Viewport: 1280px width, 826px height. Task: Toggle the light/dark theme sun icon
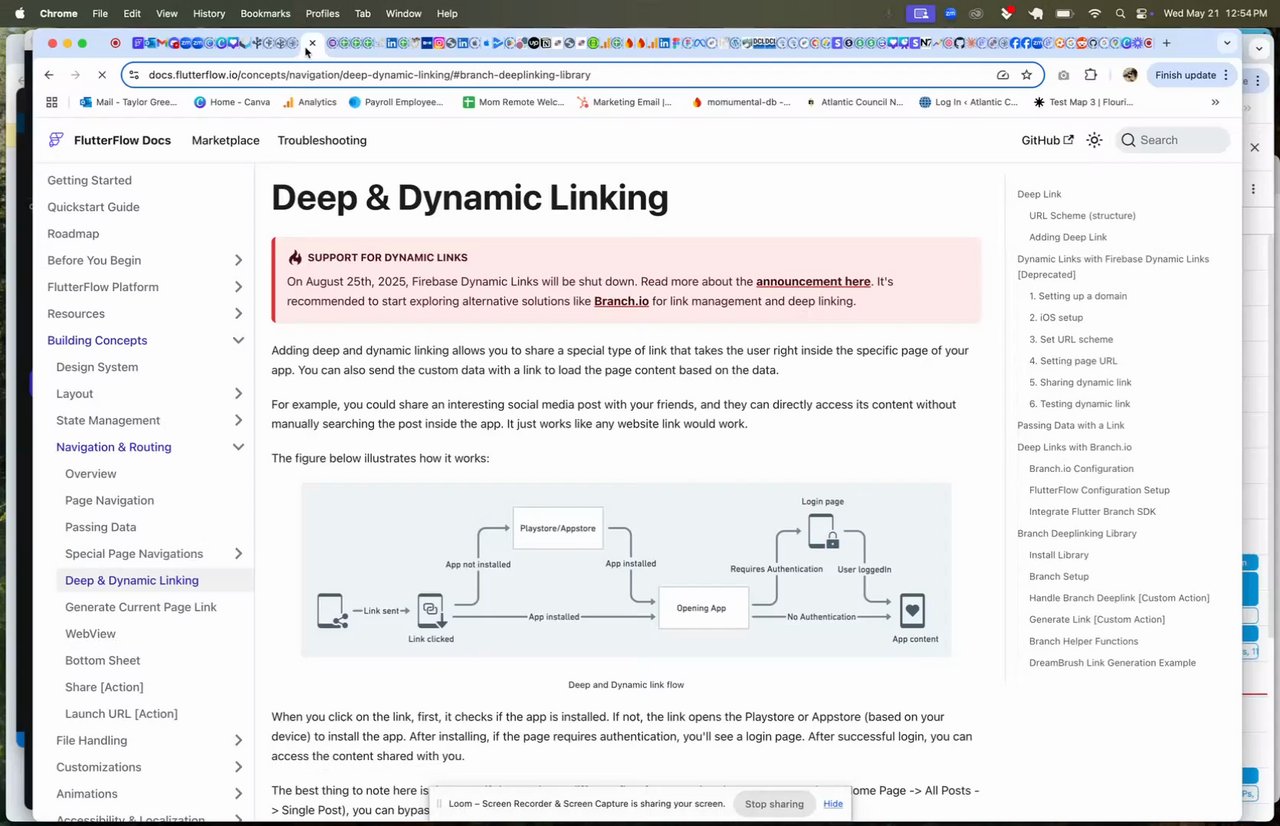pyautogui.click(x=1094, y=140)
